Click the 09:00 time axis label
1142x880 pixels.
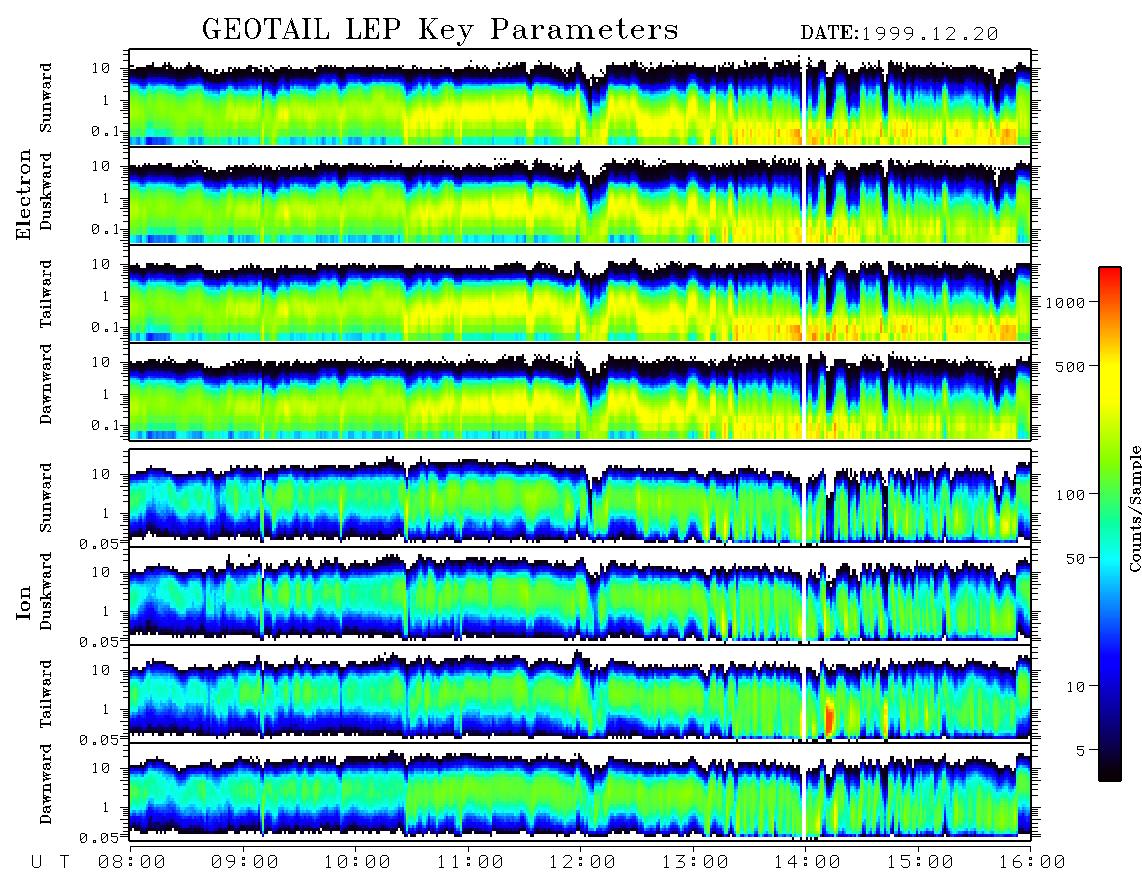[x=245, y=862]
